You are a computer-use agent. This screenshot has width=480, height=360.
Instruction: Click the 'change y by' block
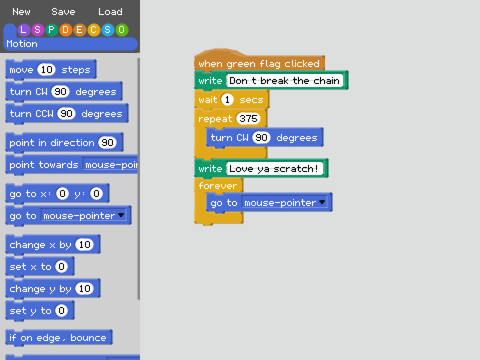point(53,289)
